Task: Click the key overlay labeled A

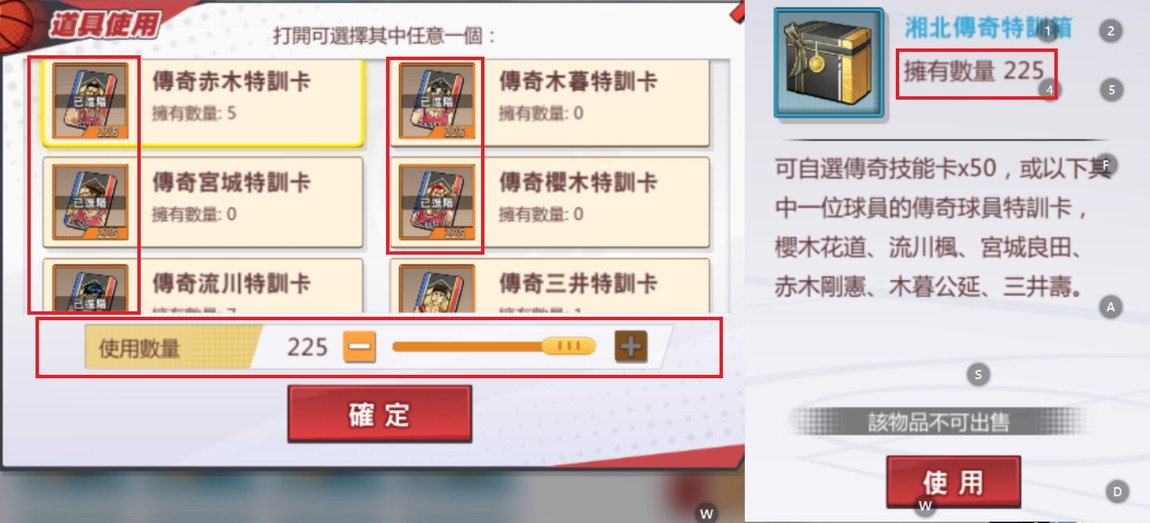Action: point(1110,307)
